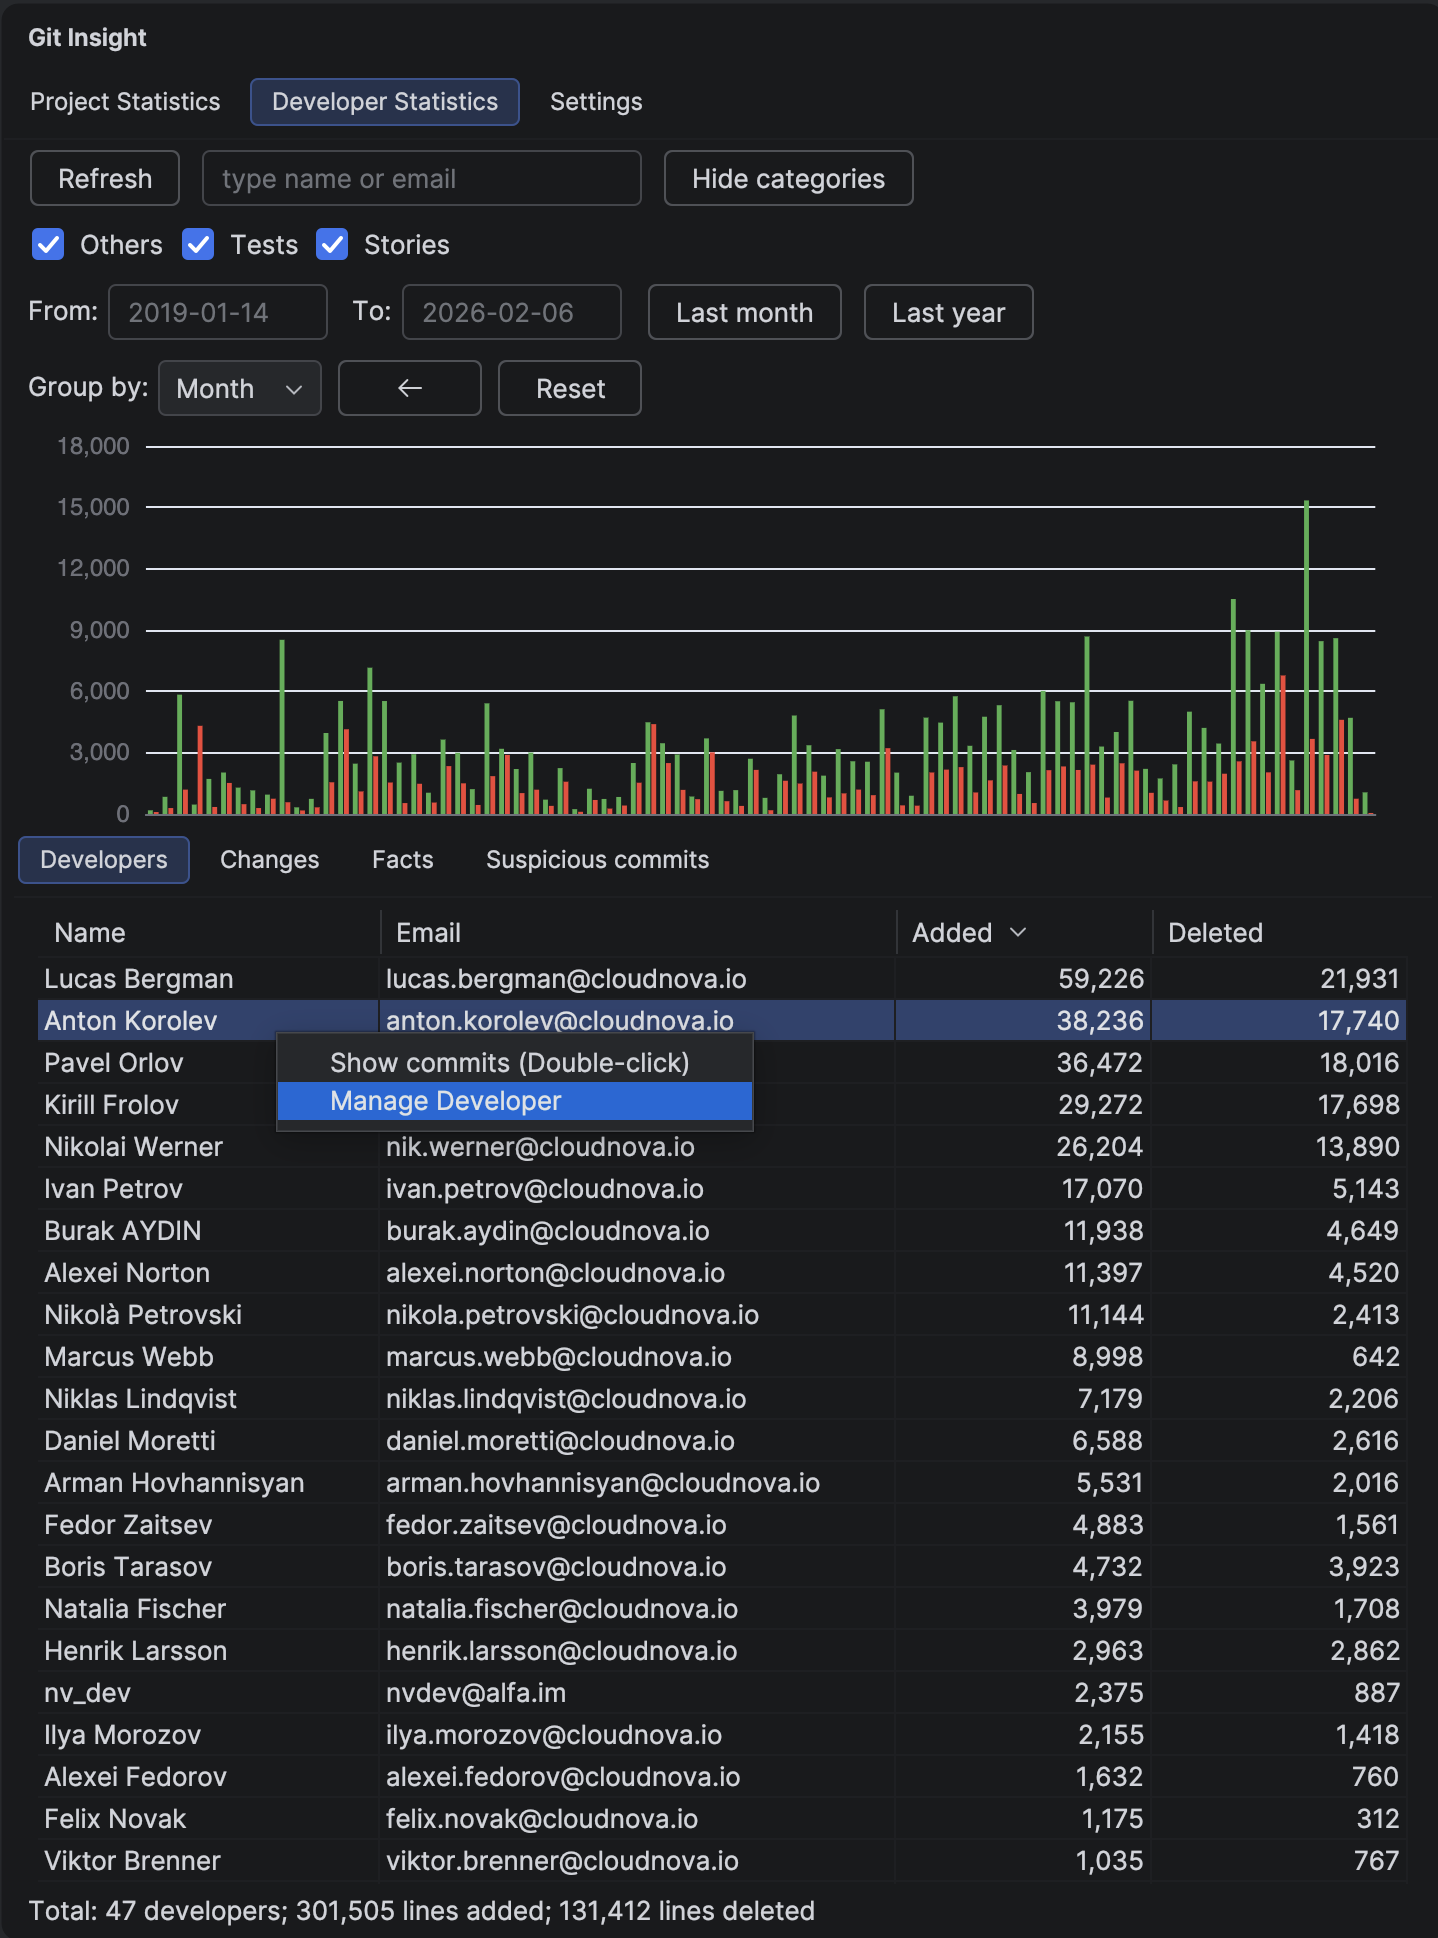Click the tallest green bar in the chart

[1306, 657]
